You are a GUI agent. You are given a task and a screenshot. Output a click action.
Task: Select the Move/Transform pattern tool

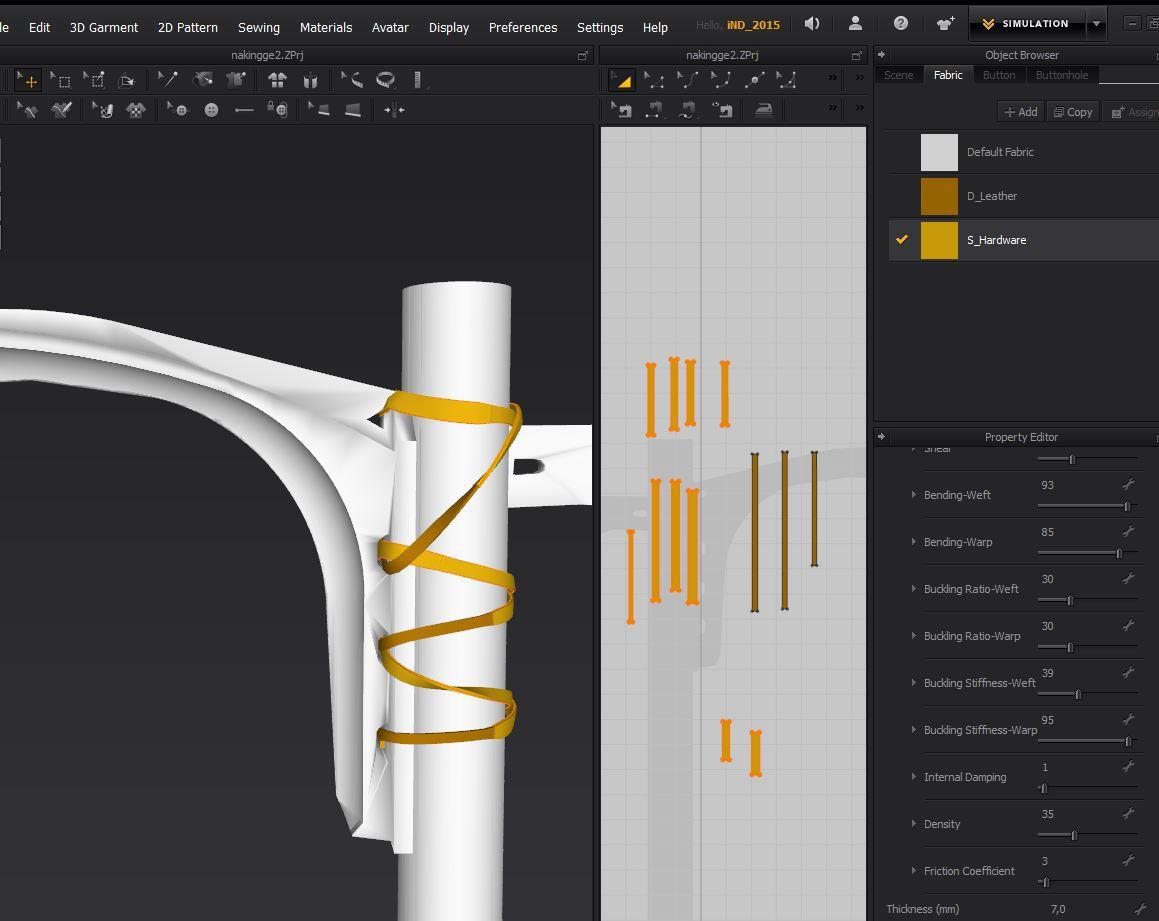tap(27, 80)
